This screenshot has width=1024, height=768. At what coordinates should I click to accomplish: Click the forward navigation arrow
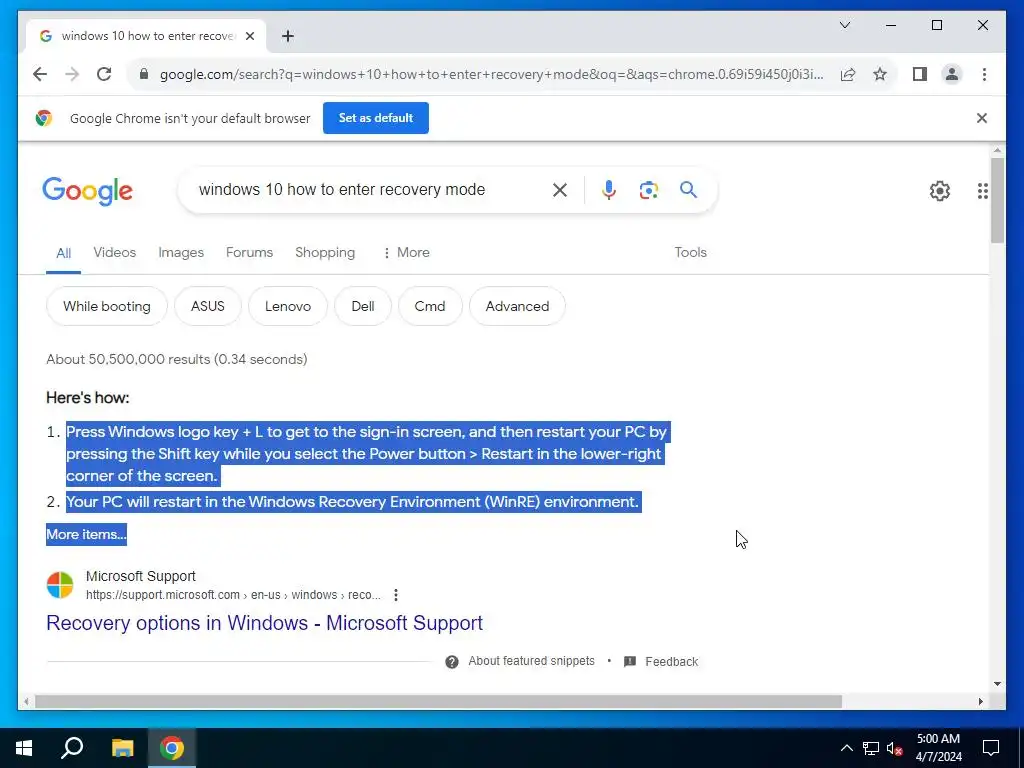(72, 74)
